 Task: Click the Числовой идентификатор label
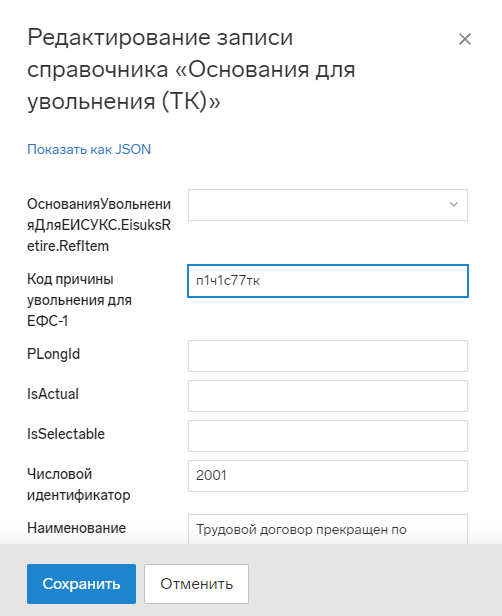79,484
